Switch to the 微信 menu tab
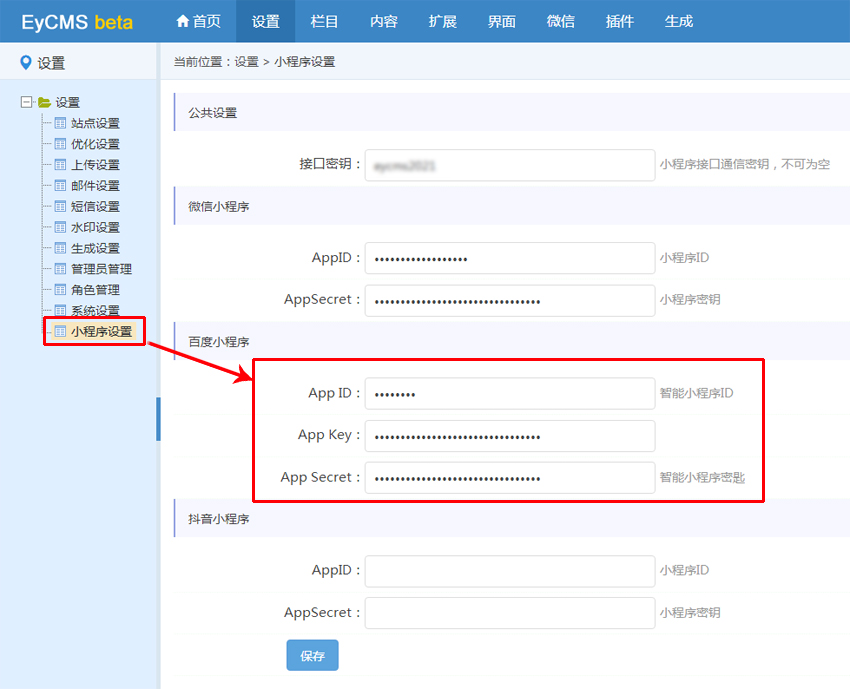The height and width of the screenshot is (689, 850). [x=561, y=21]
